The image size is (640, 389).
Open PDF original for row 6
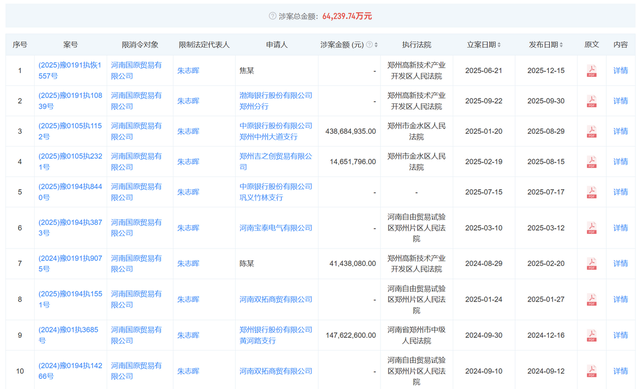[591, 228]
